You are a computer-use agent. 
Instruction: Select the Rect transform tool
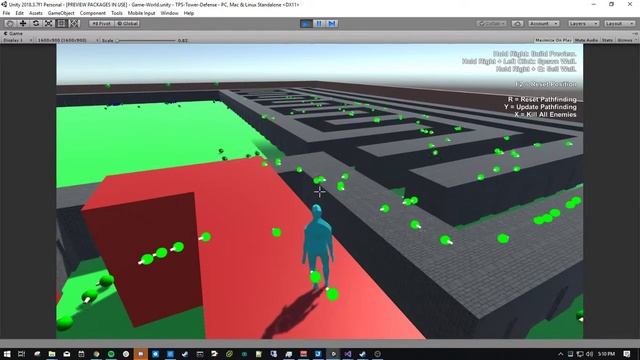61,24
